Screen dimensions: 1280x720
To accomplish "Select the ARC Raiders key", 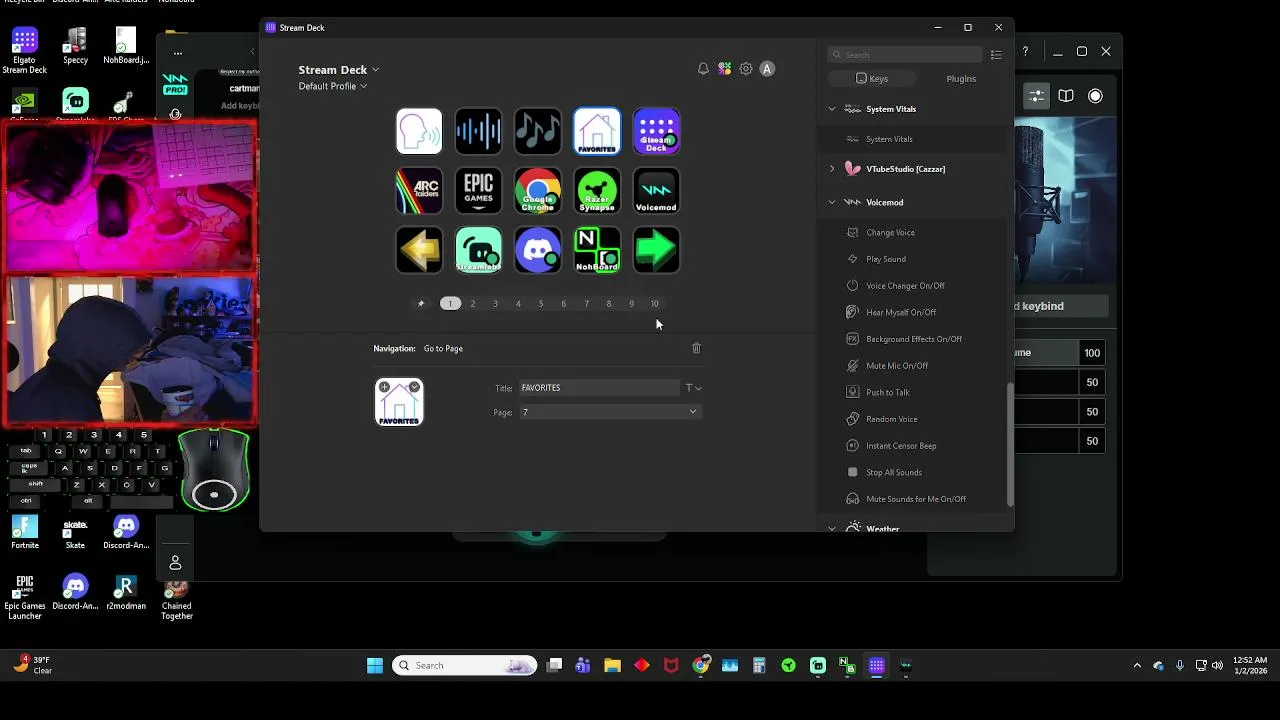I will [419, 191].
